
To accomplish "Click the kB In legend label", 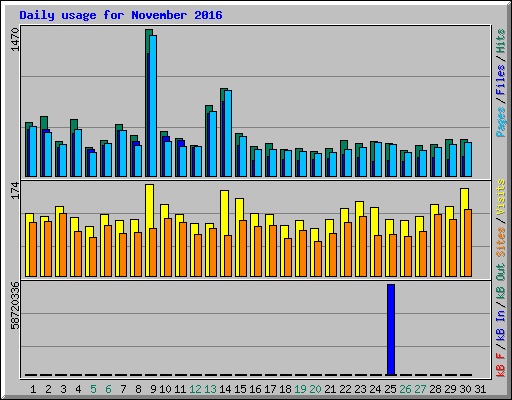I will click(x=501, y=325).
